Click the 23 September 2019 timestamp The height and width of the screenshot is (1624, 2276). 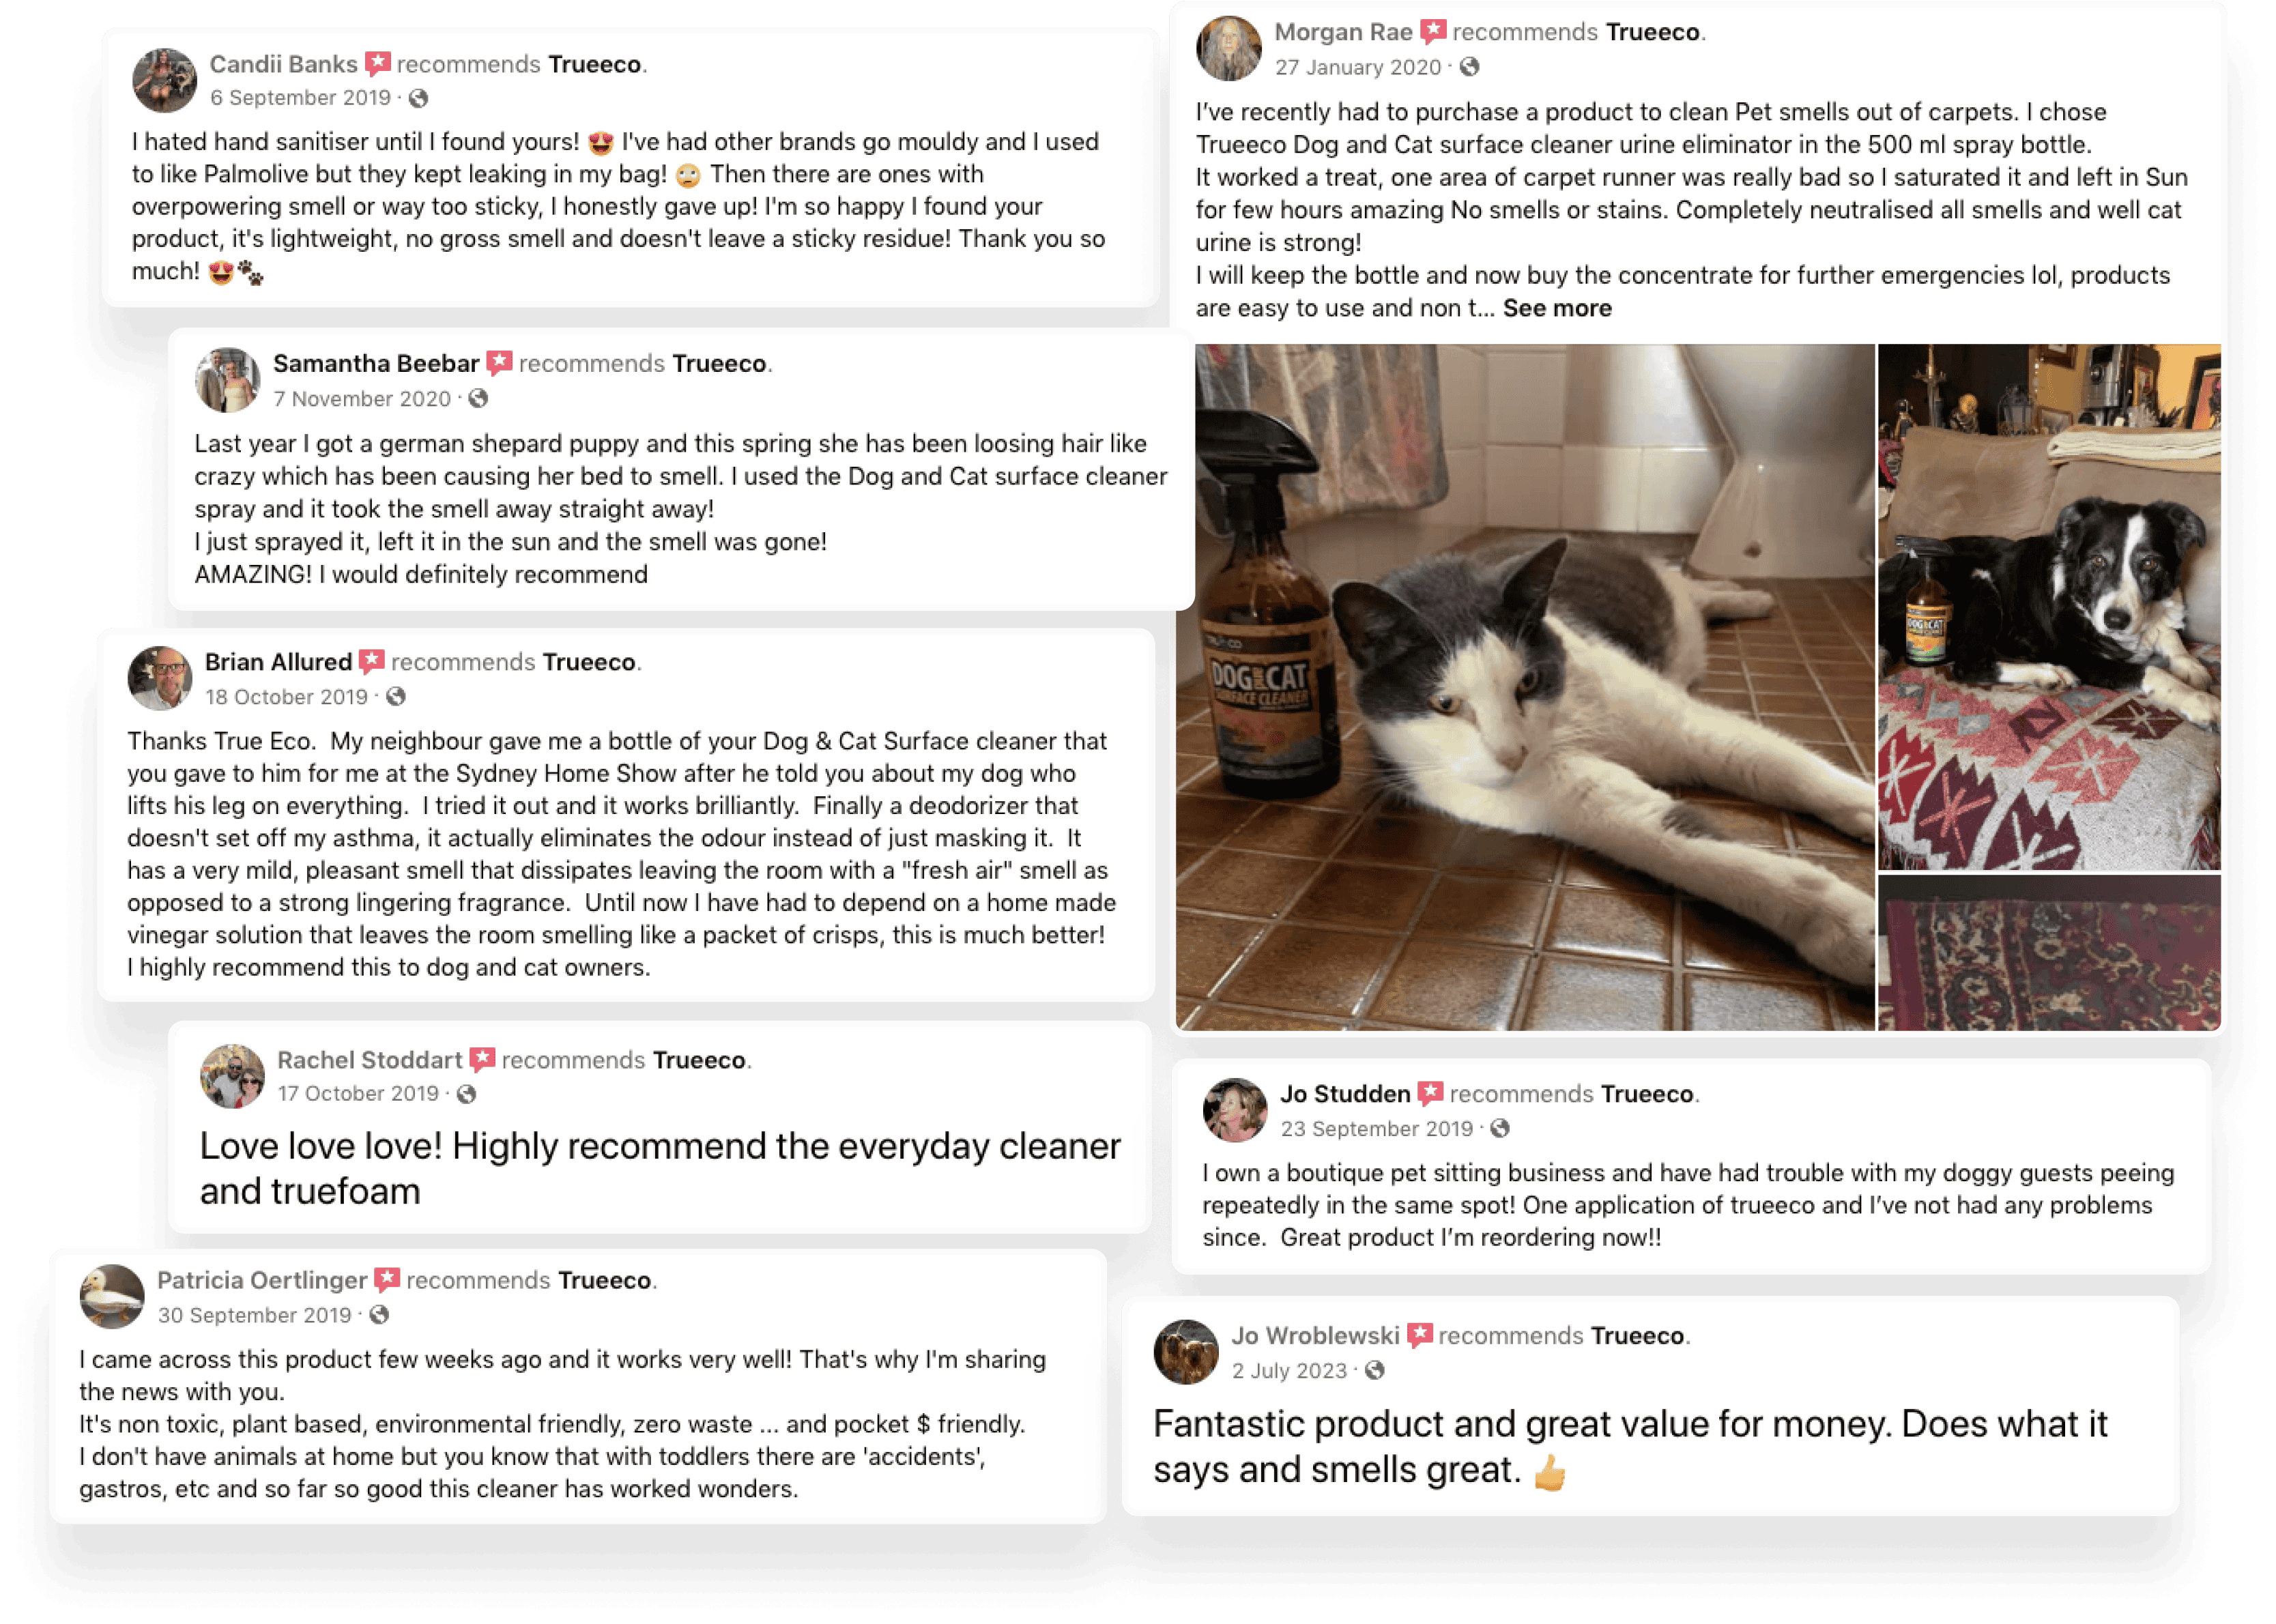click(1377, 1129)
